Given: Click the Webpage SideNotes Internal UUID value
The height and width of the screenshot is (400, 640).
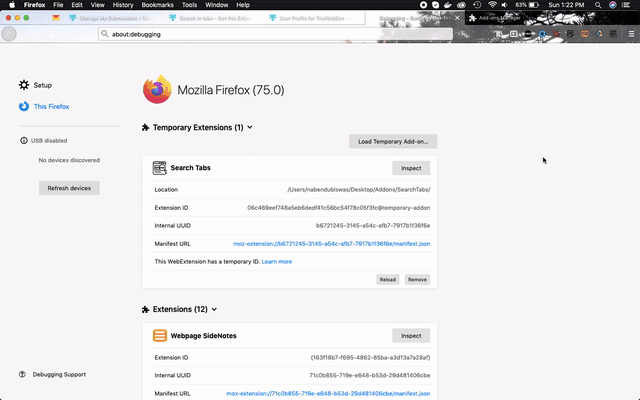Looking at the screenshot, I should (369, 375).
